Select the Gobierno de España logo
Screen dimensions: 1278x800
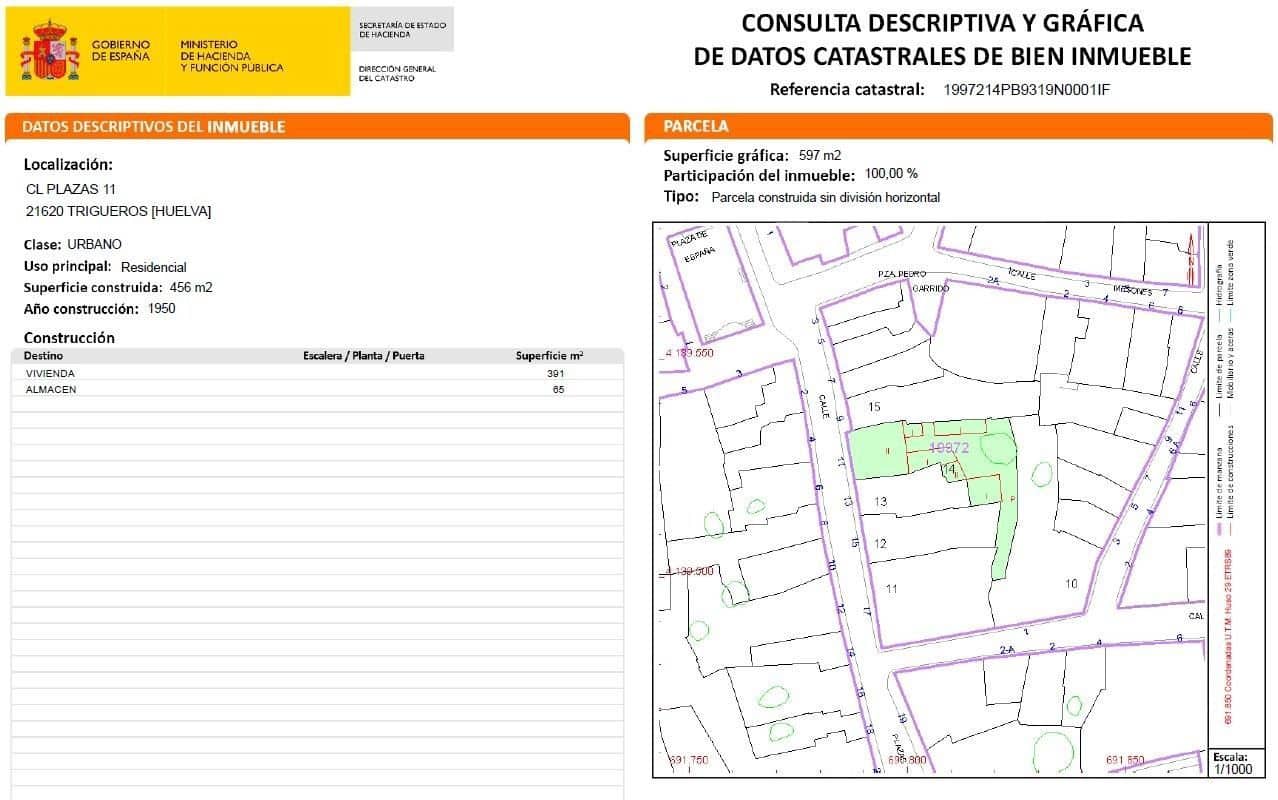click(123, 47)
